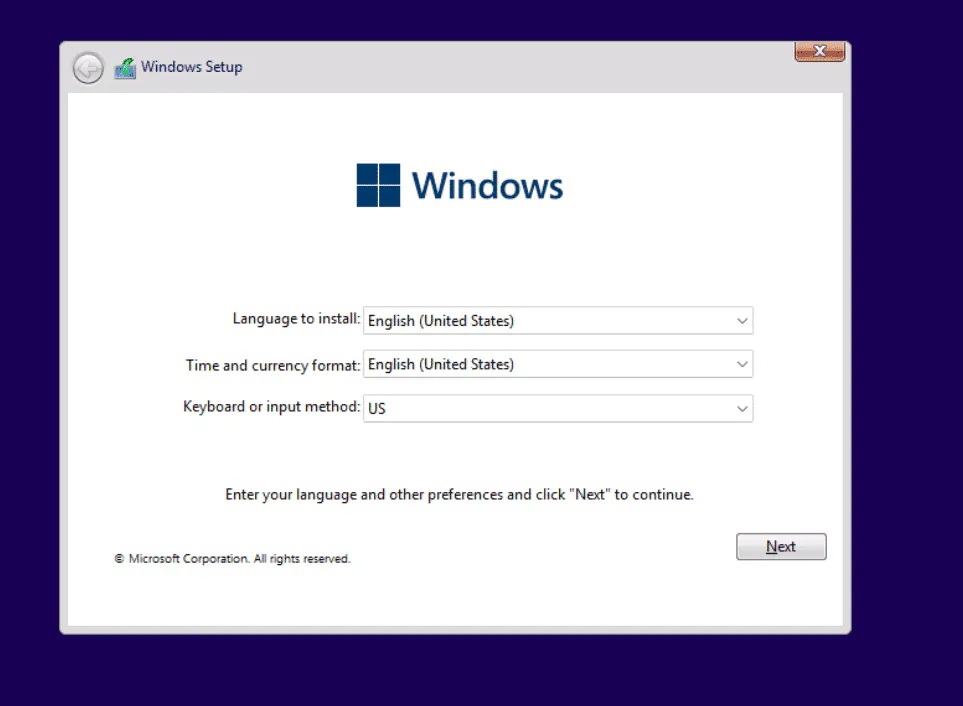The width and height of the screenshot is (963, 706).
Task: Click the "Language to install:" label
Action: pyautogui.click(x=296, y=319)
